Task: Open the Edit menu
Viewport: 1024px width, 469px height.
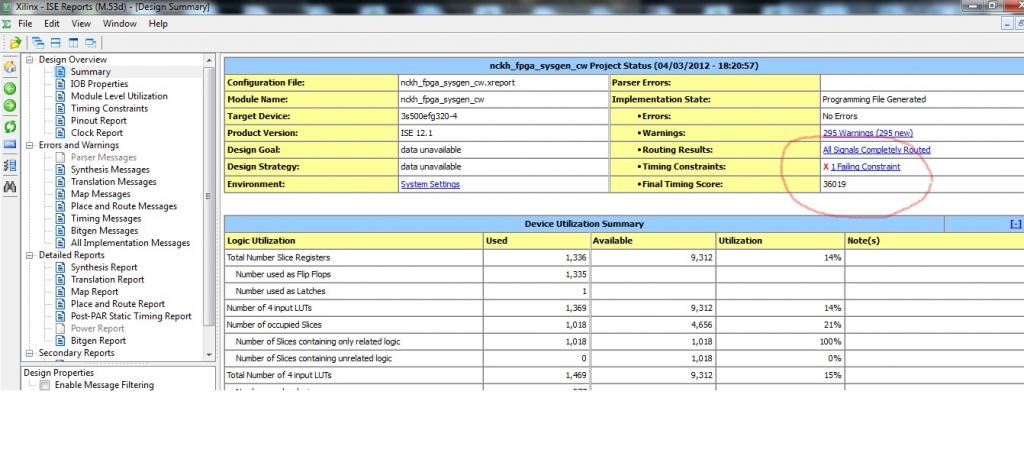Action: click(x=52, y=24)
